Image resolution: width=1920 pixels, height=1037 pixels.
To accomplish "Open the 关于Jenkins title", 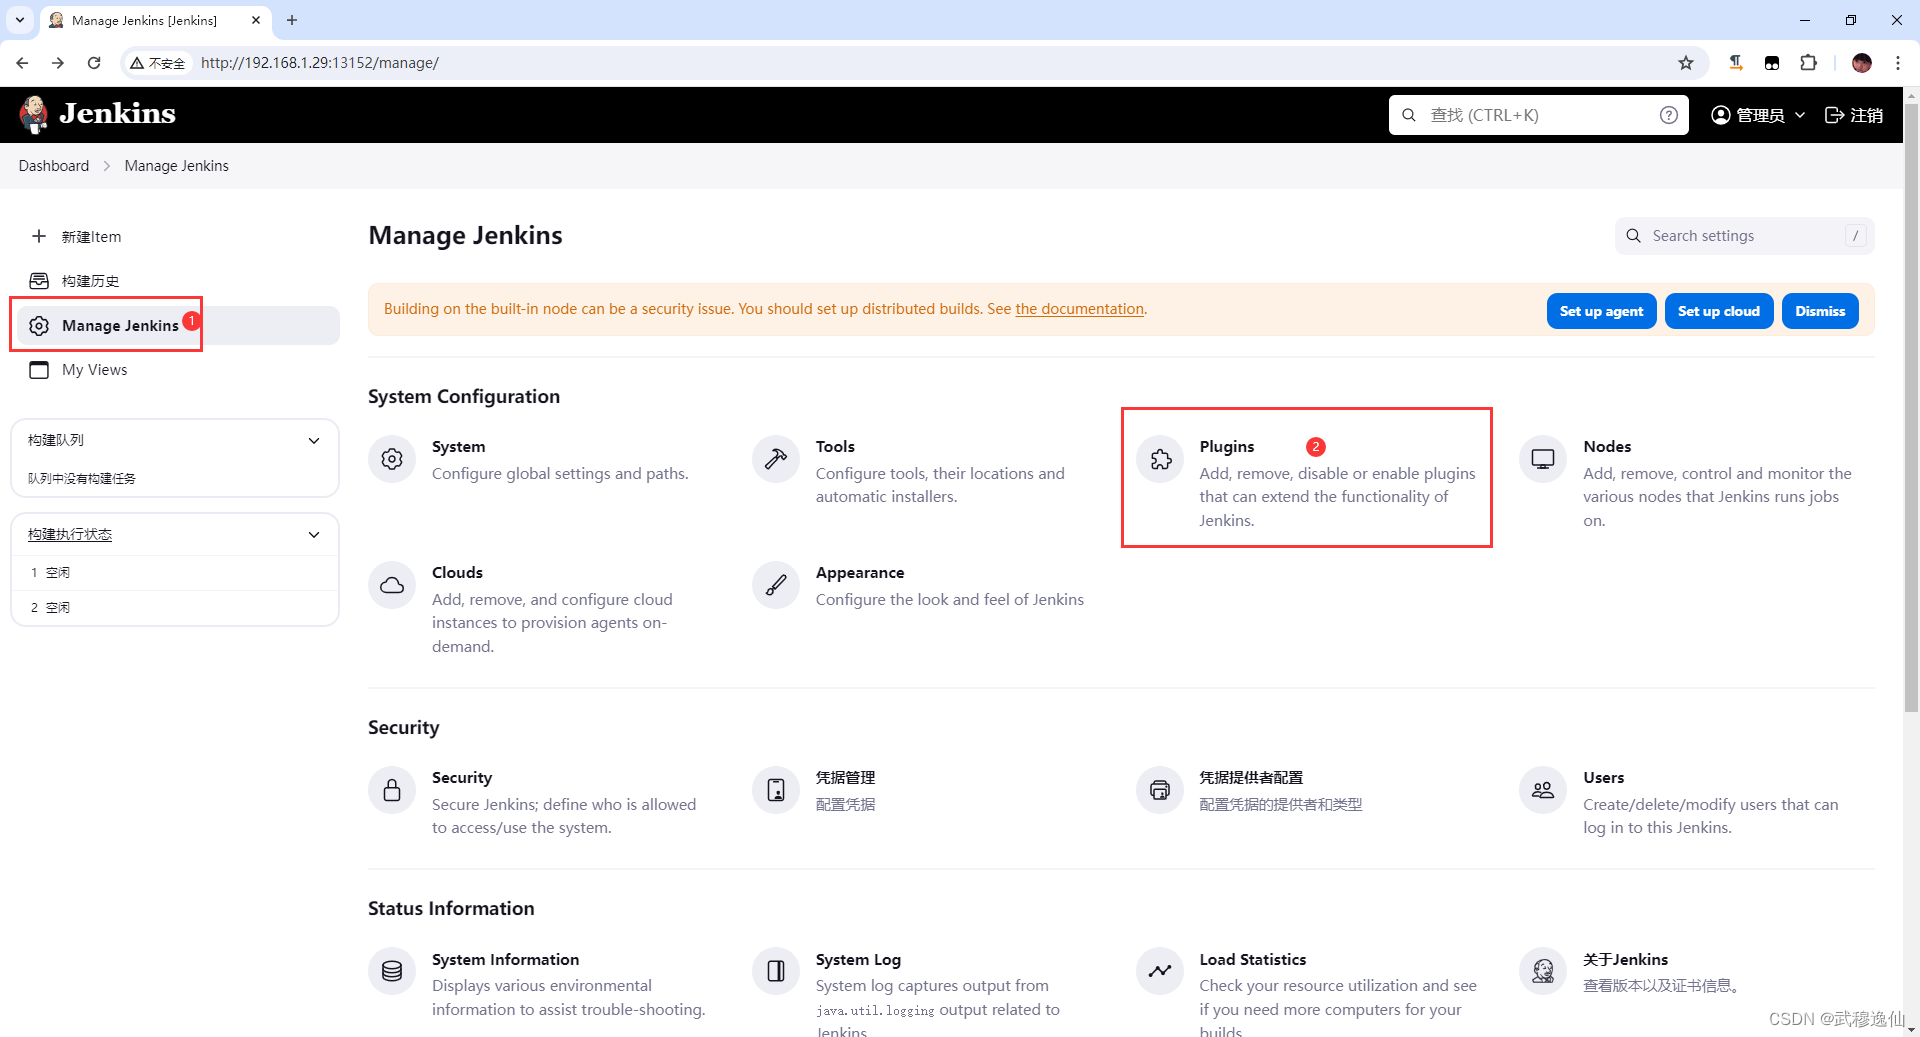I will pos(1625,960).
